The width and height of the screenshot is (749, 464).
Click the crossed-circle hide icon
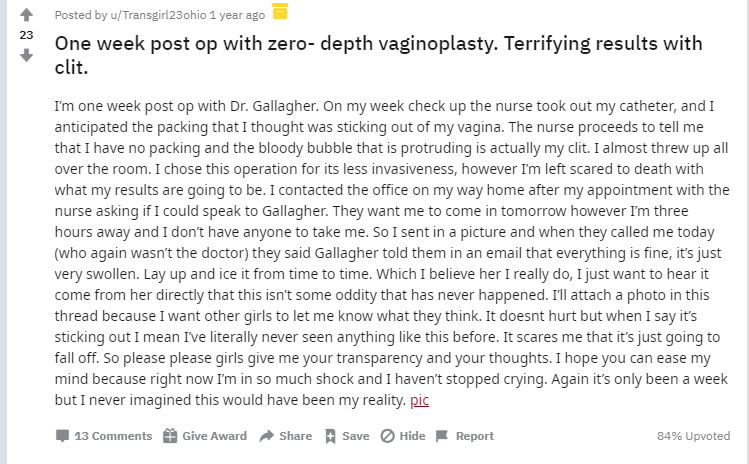pos(387,436)
